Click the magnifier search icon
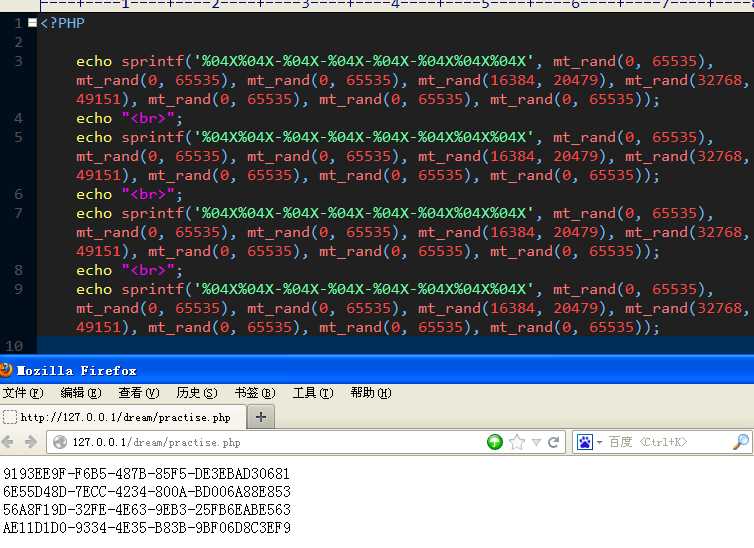Image resolution: width=754 pixels, height=548 pixels. 741,442
